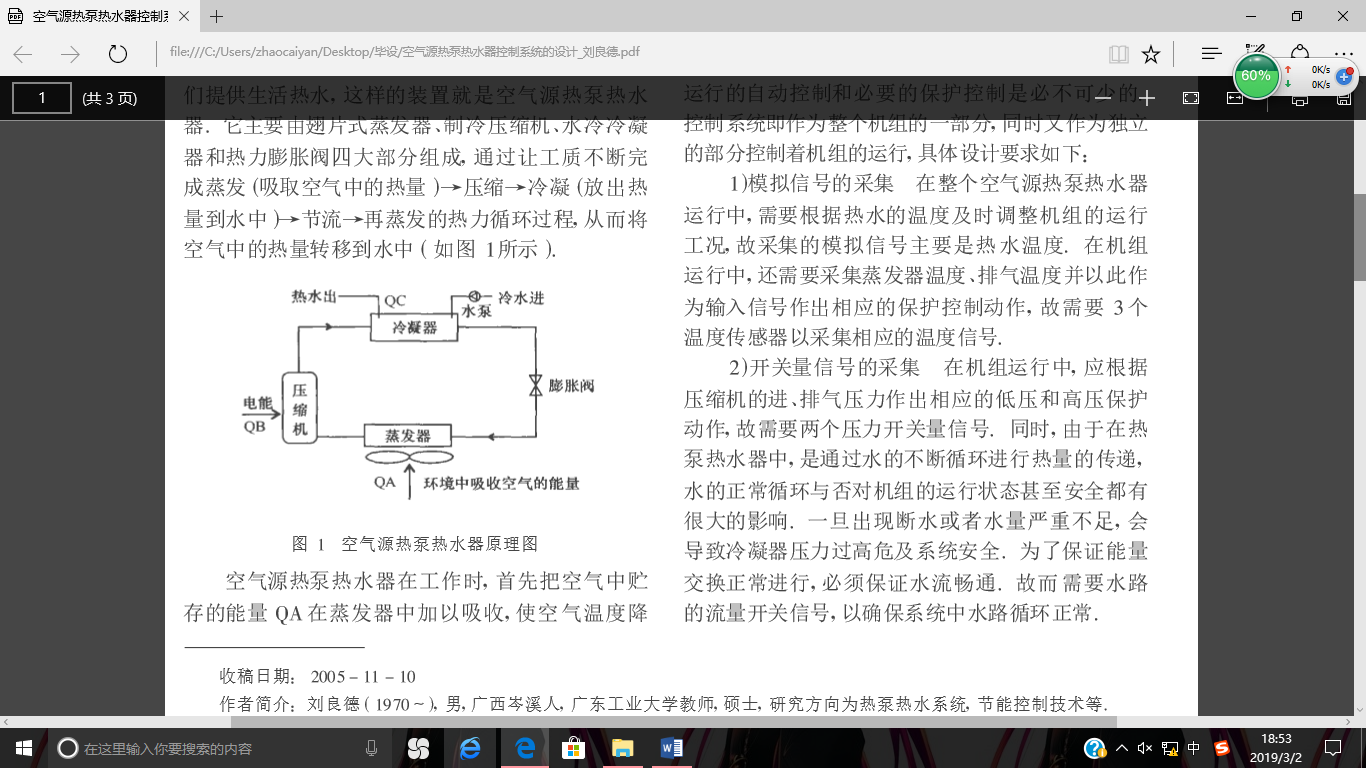Click "环境中吸收空气的能量" diagram label
The height and width of the screenshot is (768, 1366).
502,484
